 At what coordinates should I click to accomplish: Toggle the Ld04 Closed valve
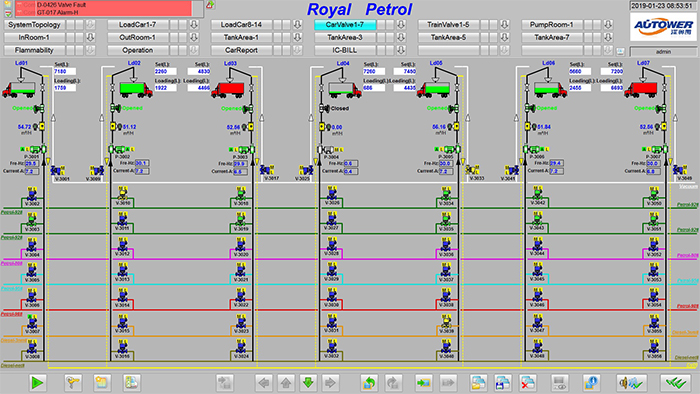[325, 108]
